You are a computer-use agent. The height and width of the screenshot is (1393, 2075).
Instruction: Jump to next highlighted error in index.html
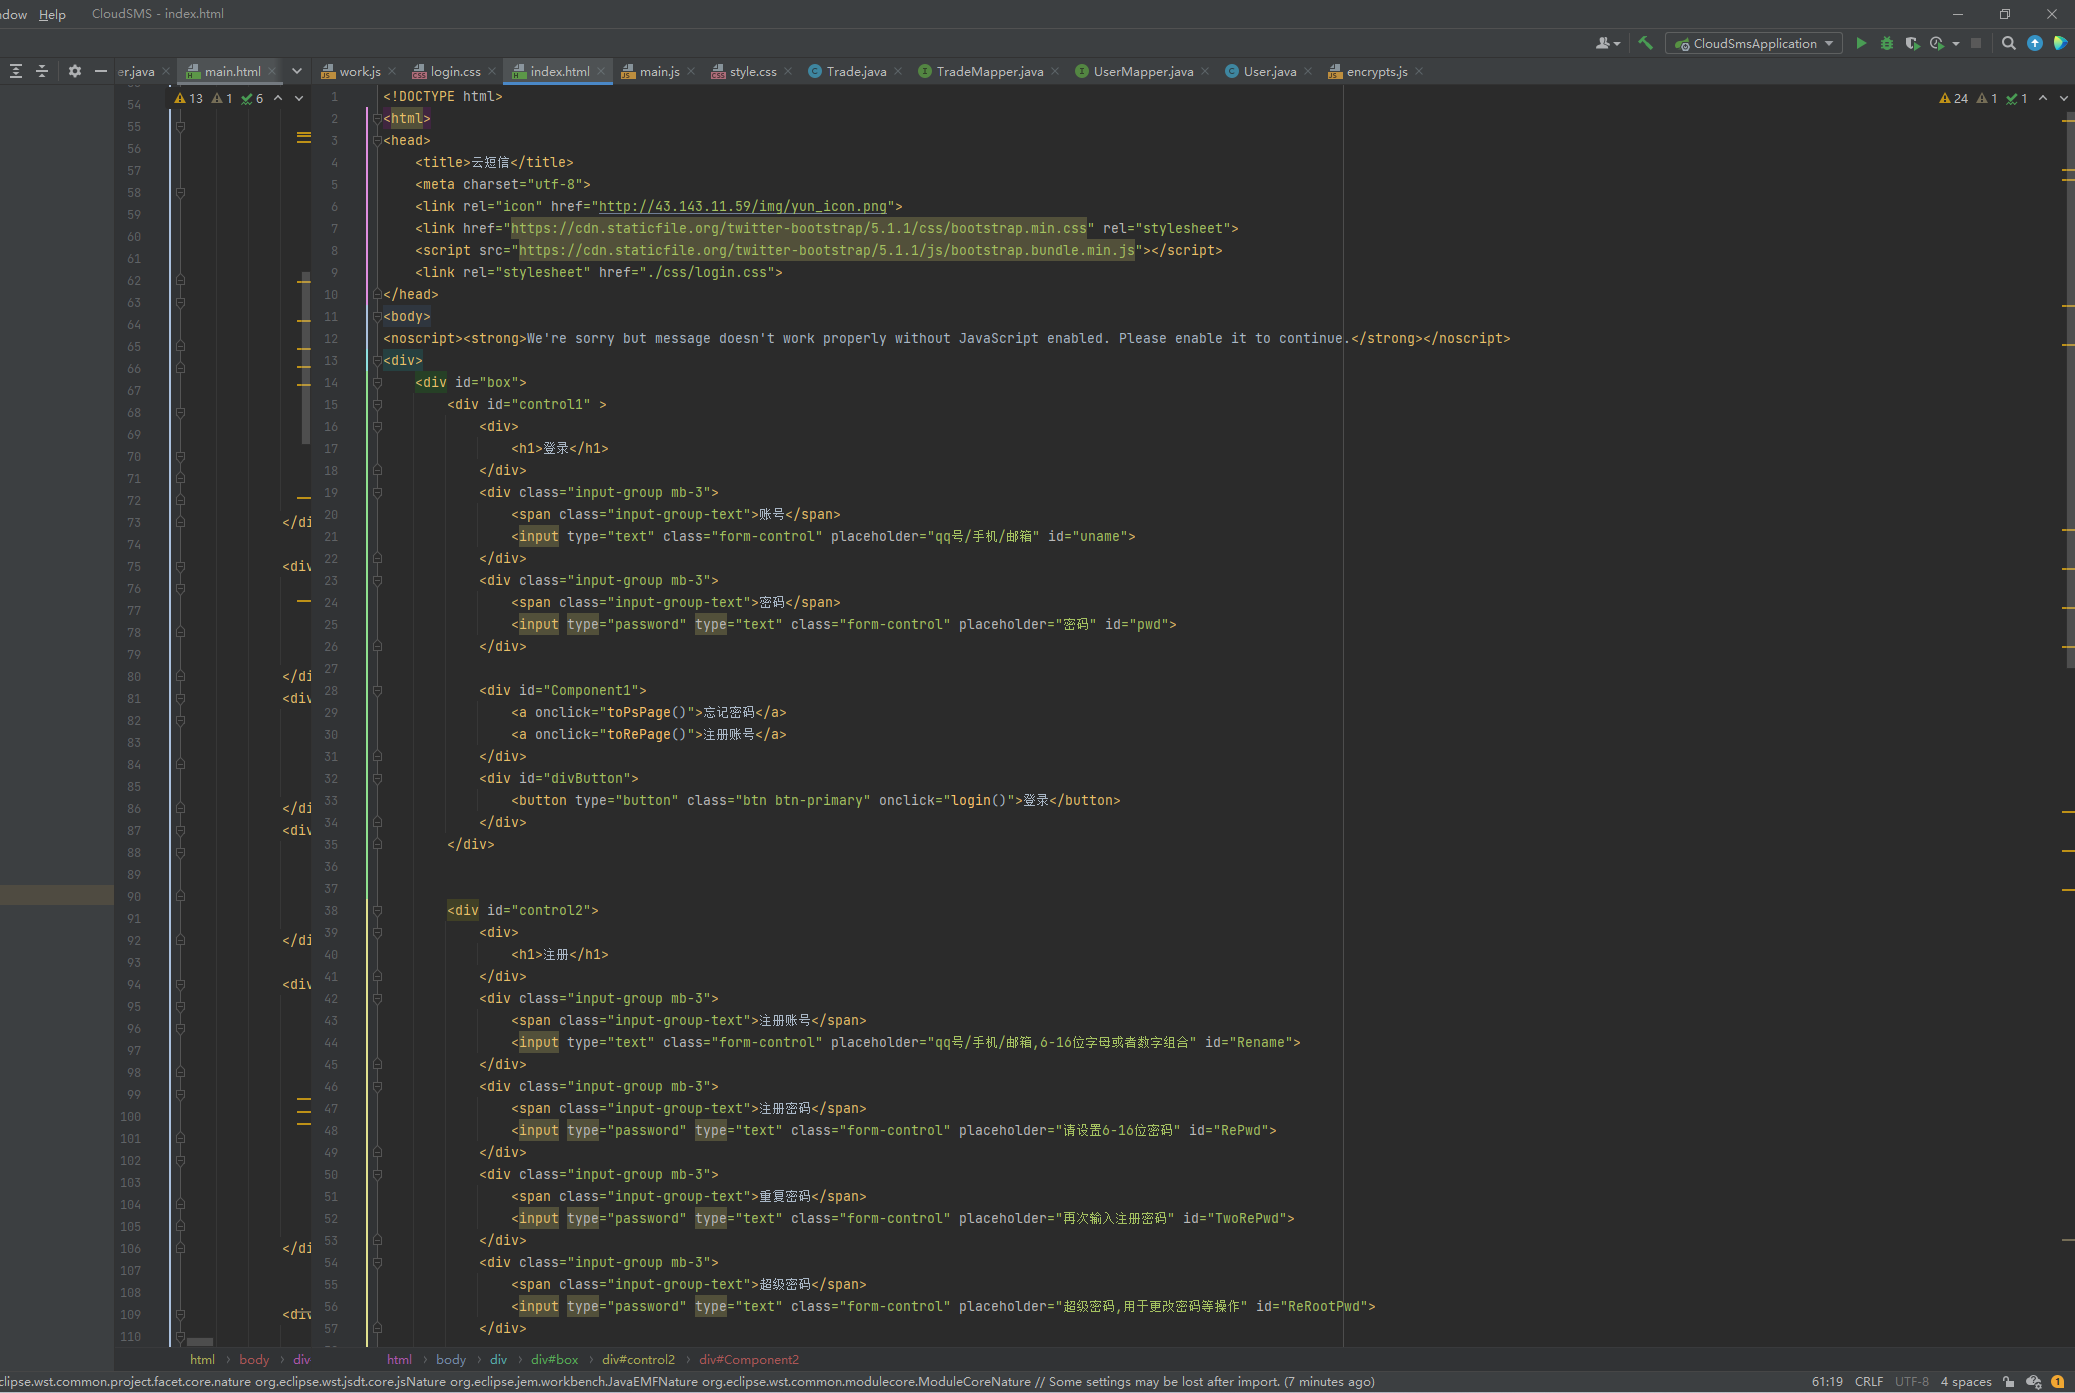click(x=2064, y=98)
